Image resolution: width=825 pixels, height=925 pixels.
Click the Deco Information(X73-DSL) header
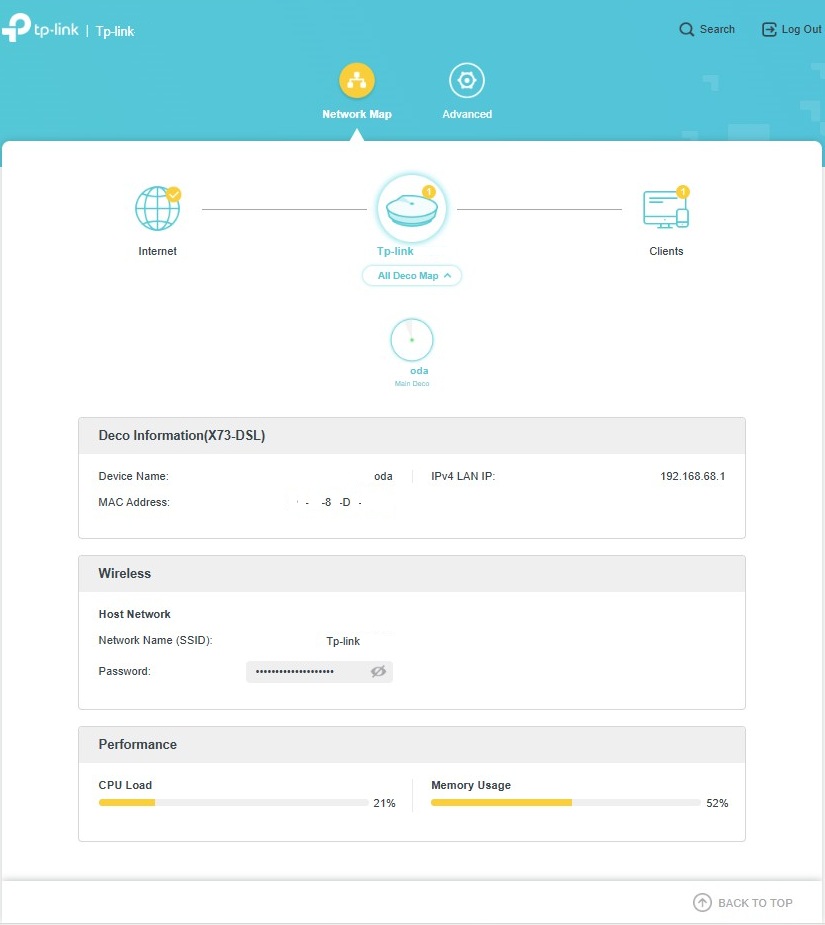(412, 435)
